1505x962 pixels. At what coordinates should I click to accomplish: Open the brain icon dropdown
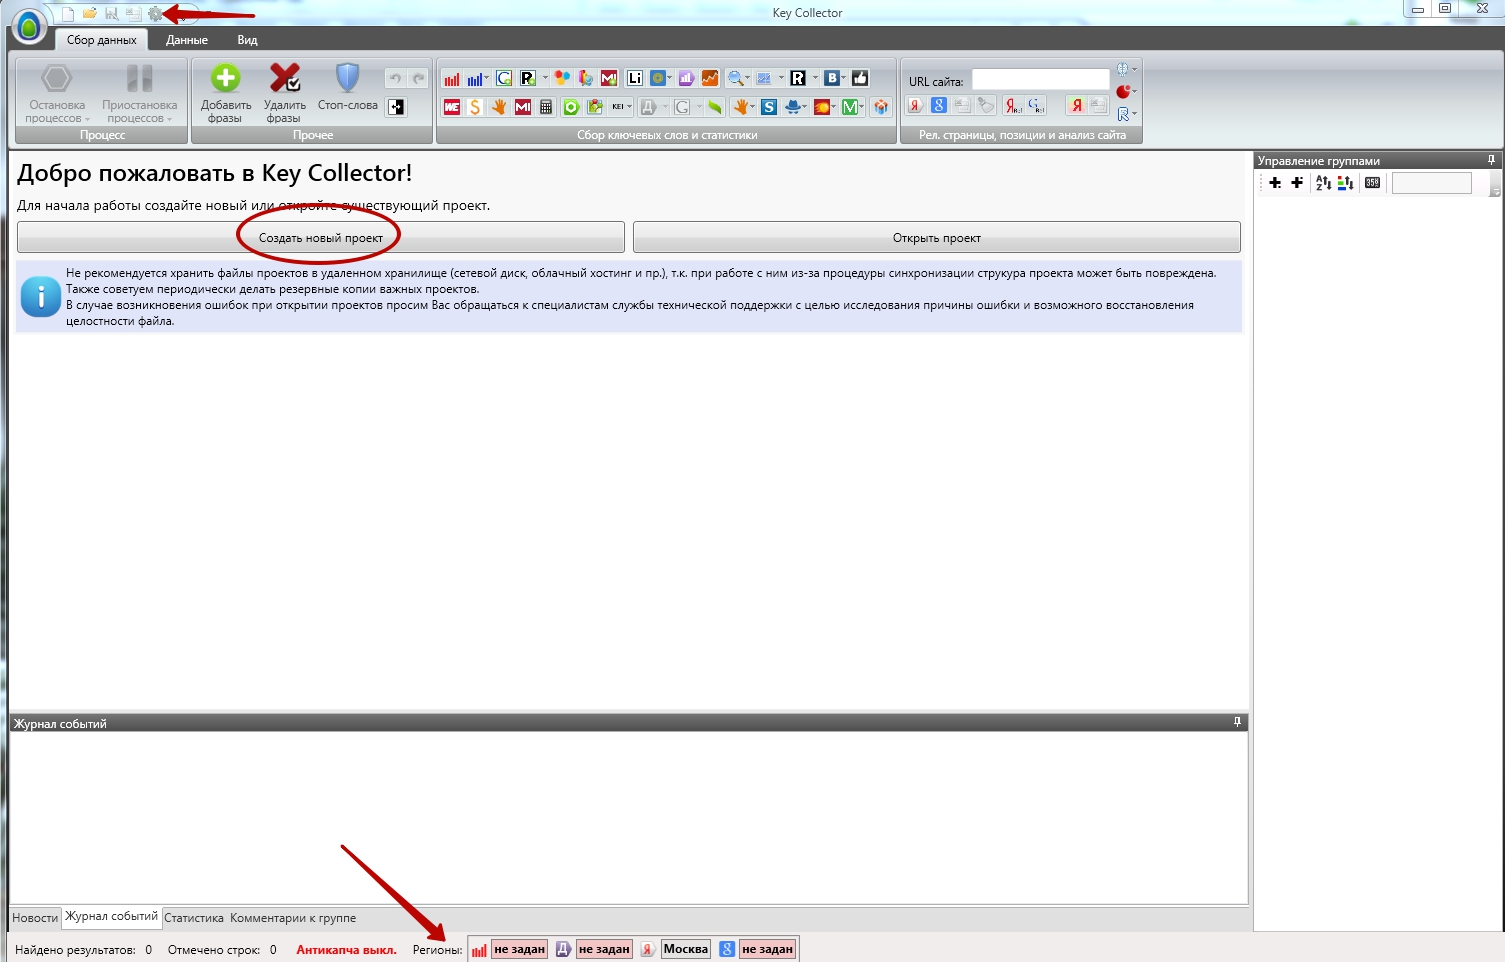tap(1134, 69)
